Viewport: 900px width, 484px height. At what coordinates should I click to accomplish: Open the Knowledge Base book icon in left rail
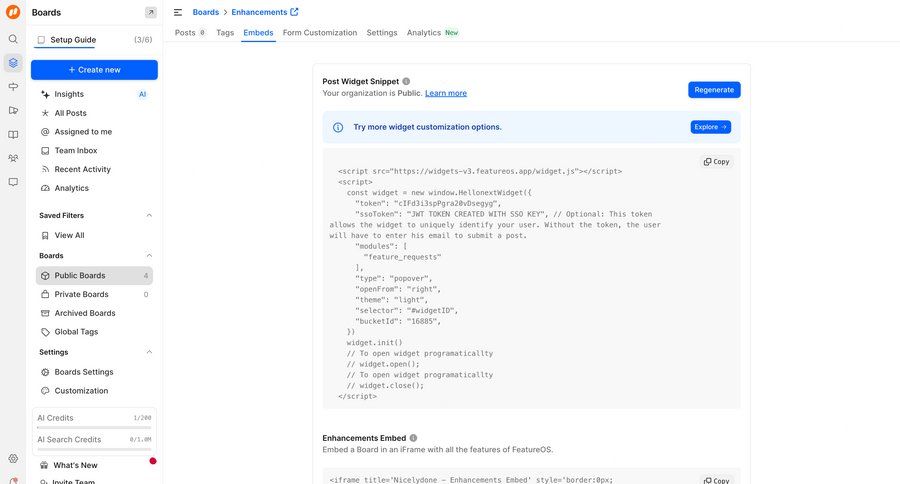coord(13,134)
